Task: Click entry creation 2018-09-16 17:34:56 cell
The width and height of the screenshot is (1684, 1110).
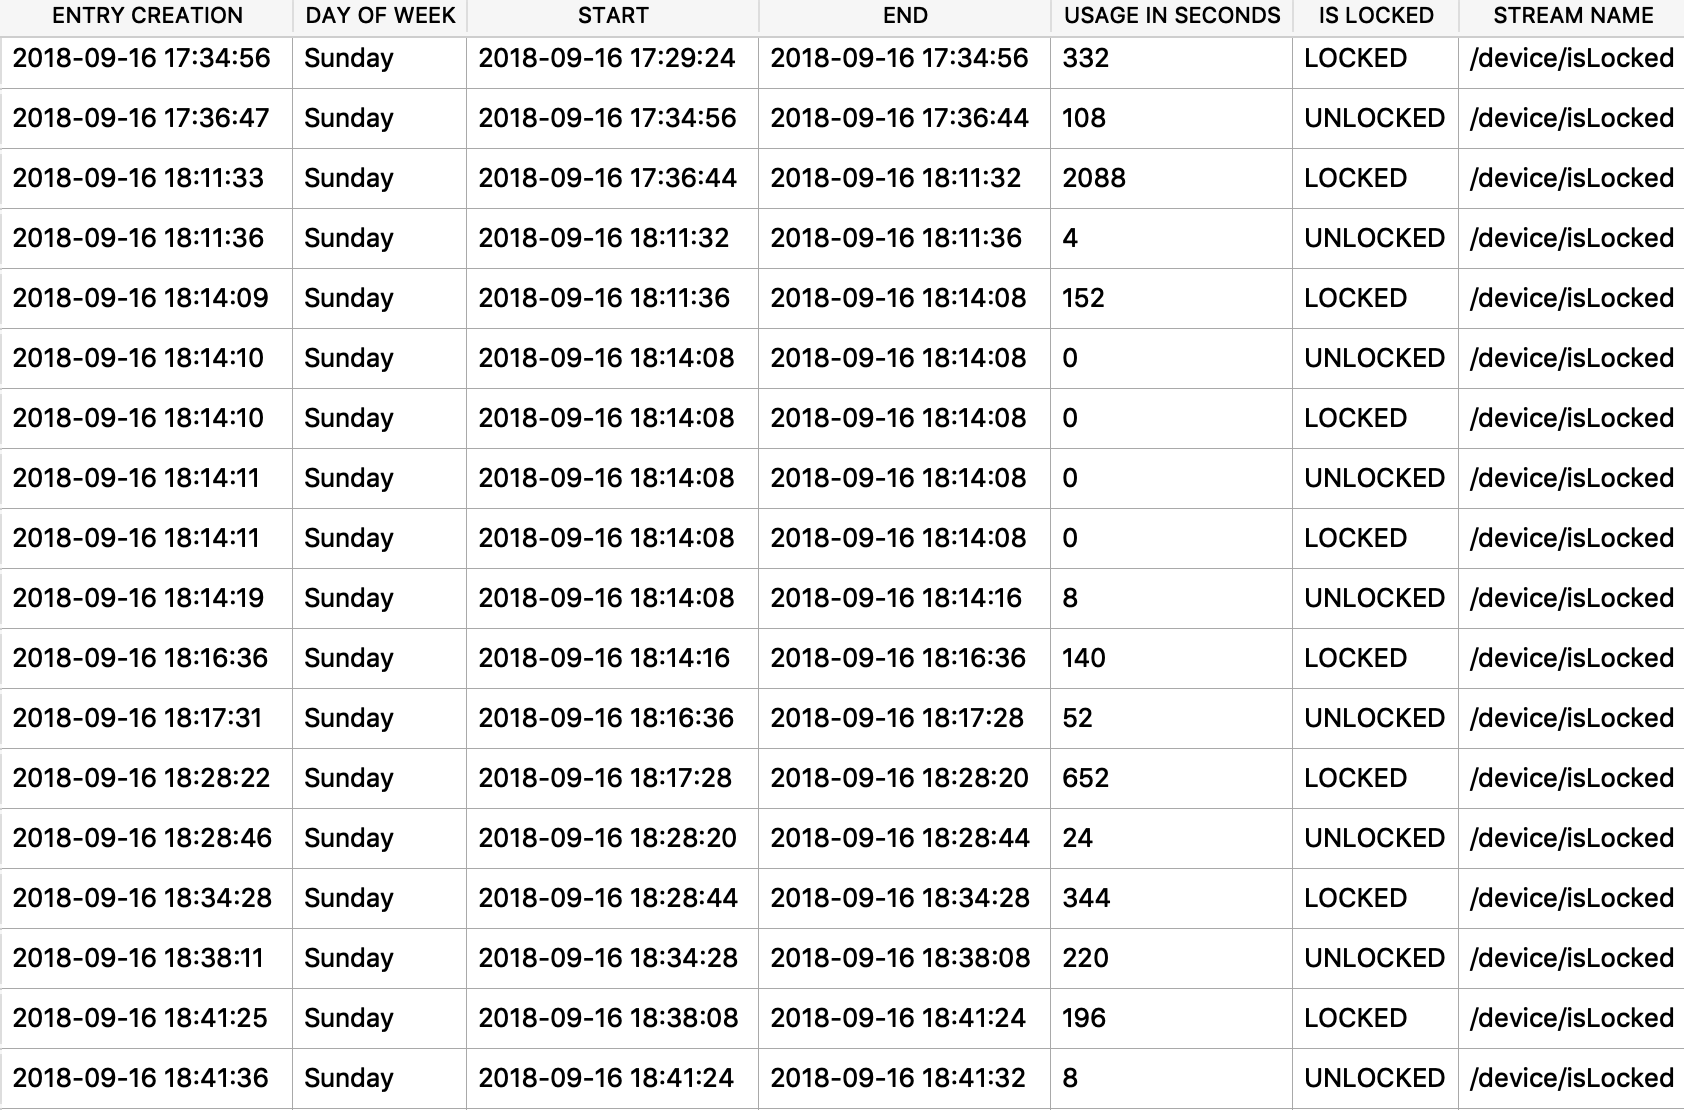Action: (x=147, y=58)
